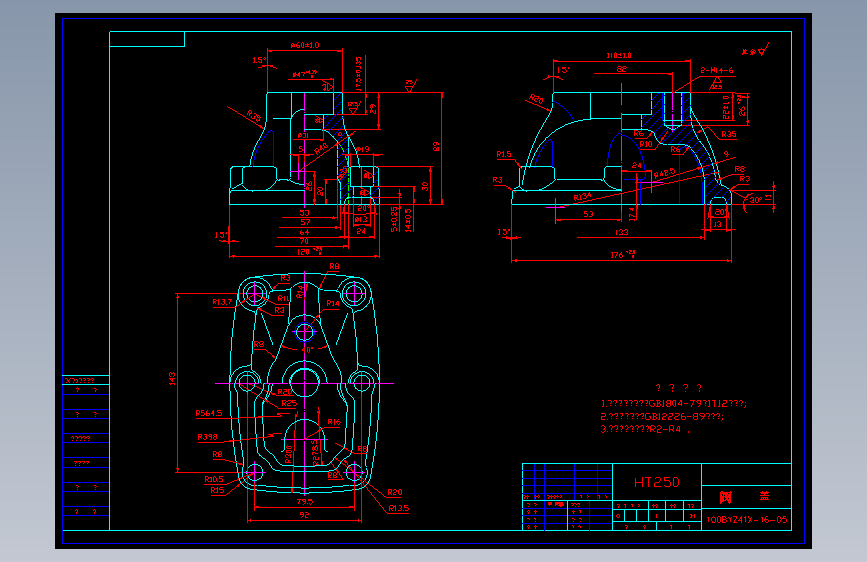Click the 92 width dimension in plan view
The height and width of the screenshot is (562, 867).
[304, 515]
